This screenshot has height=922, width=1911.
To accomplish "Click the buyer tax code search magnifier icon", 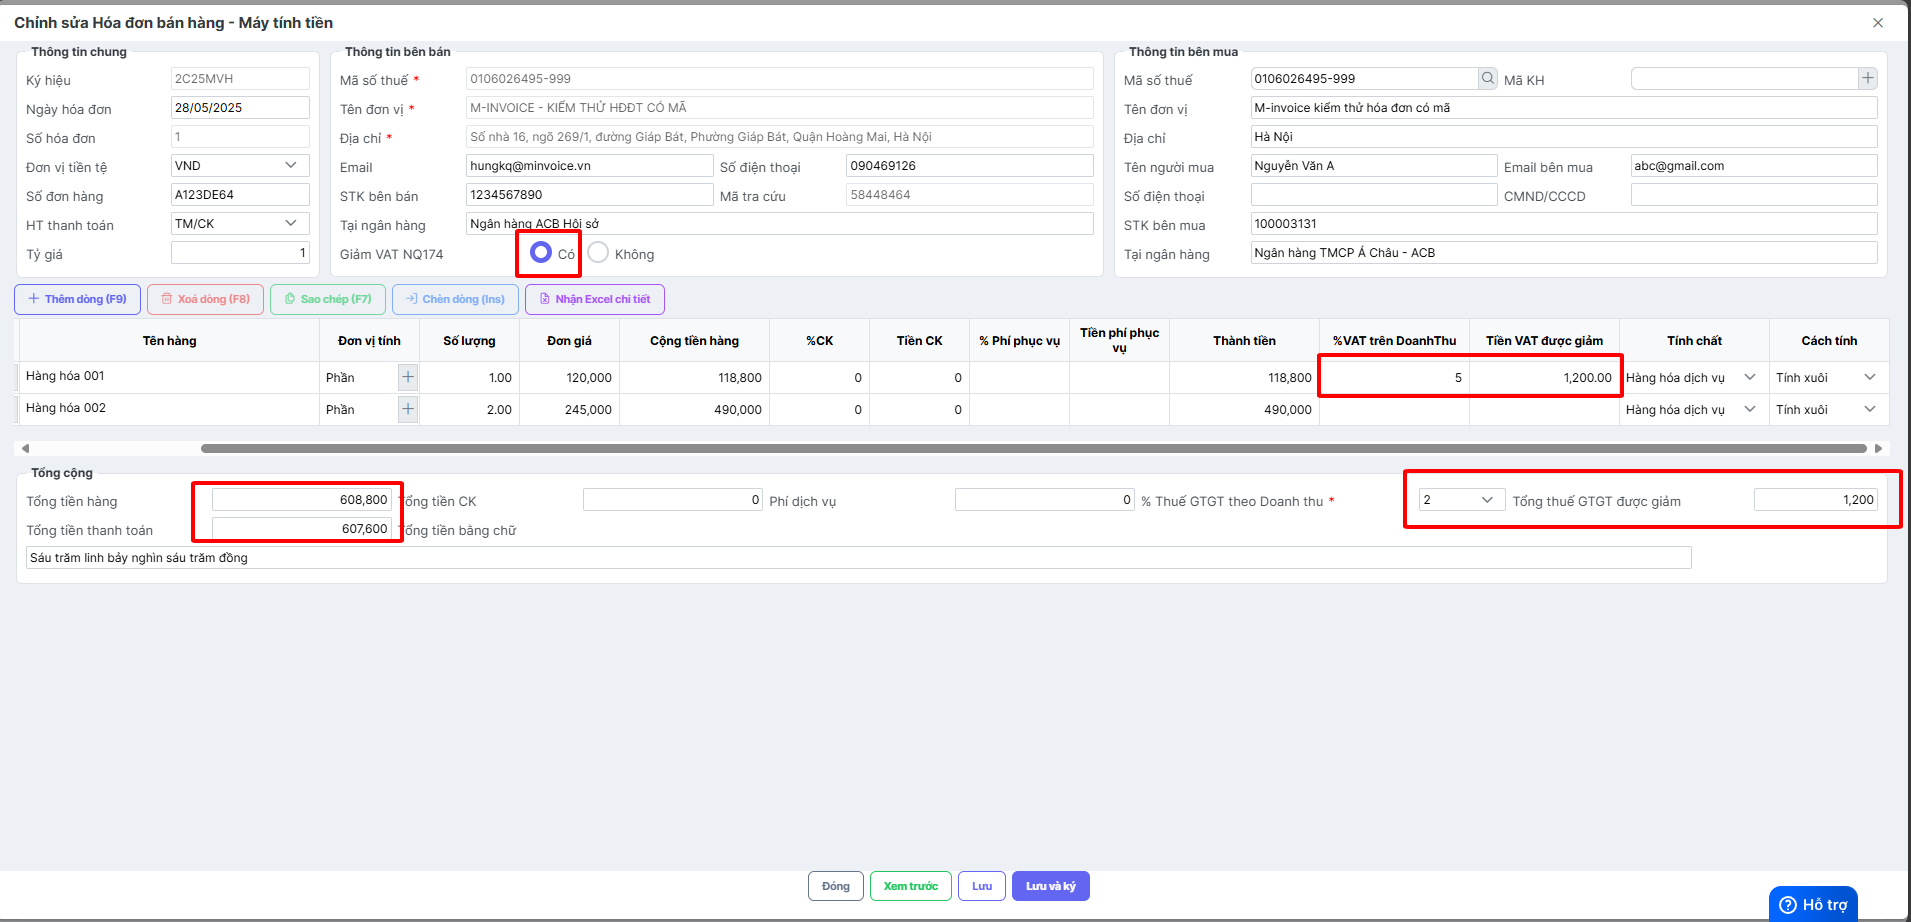I will point(1488,78).
